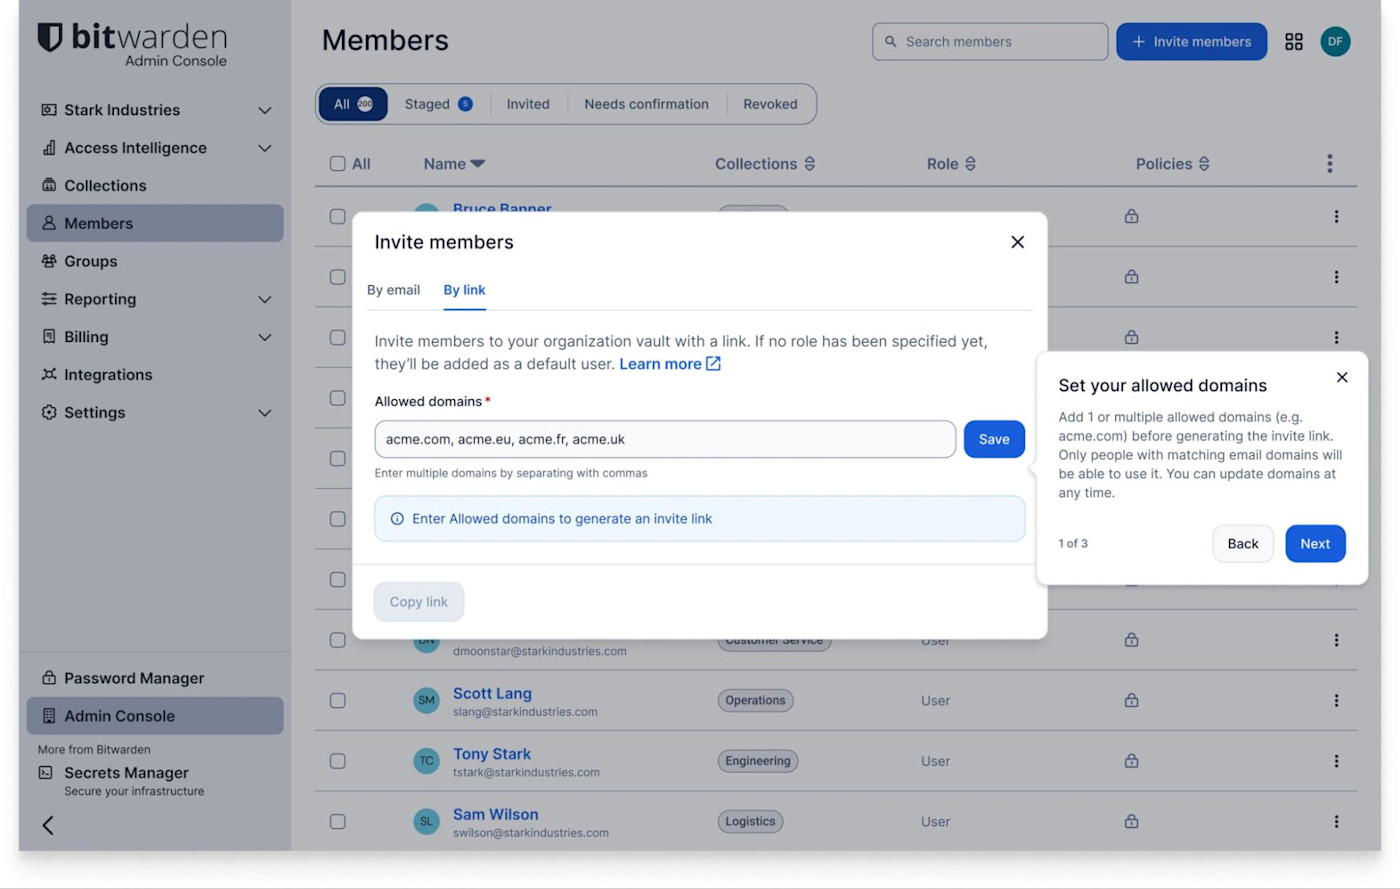Toggle the select All checkbox
Image resolution: width=1400 pixels, height=889 pixels.
(338, 163)
